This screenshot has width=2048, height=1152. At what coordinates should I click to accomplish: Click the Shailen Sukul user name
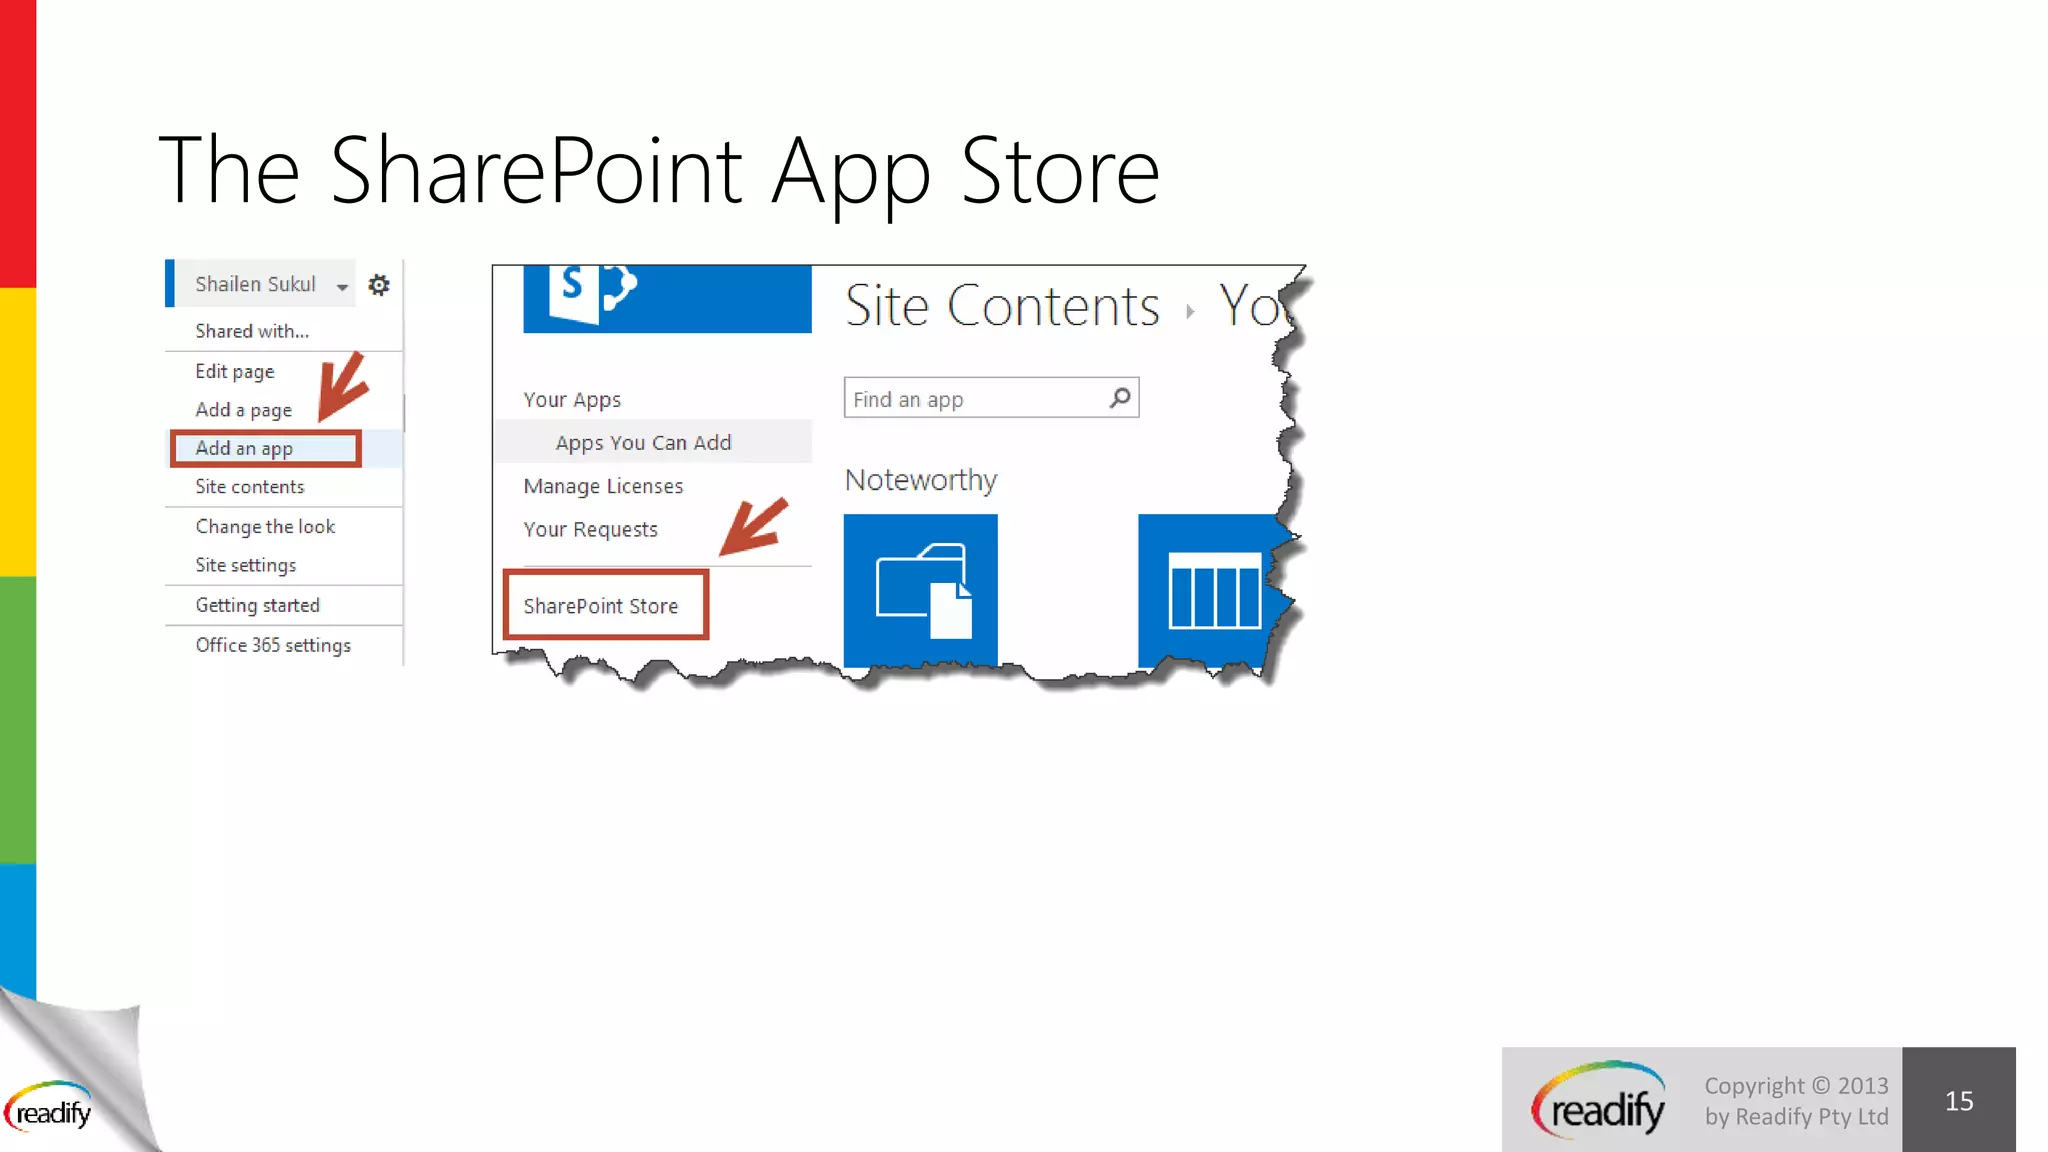point(255,284)
